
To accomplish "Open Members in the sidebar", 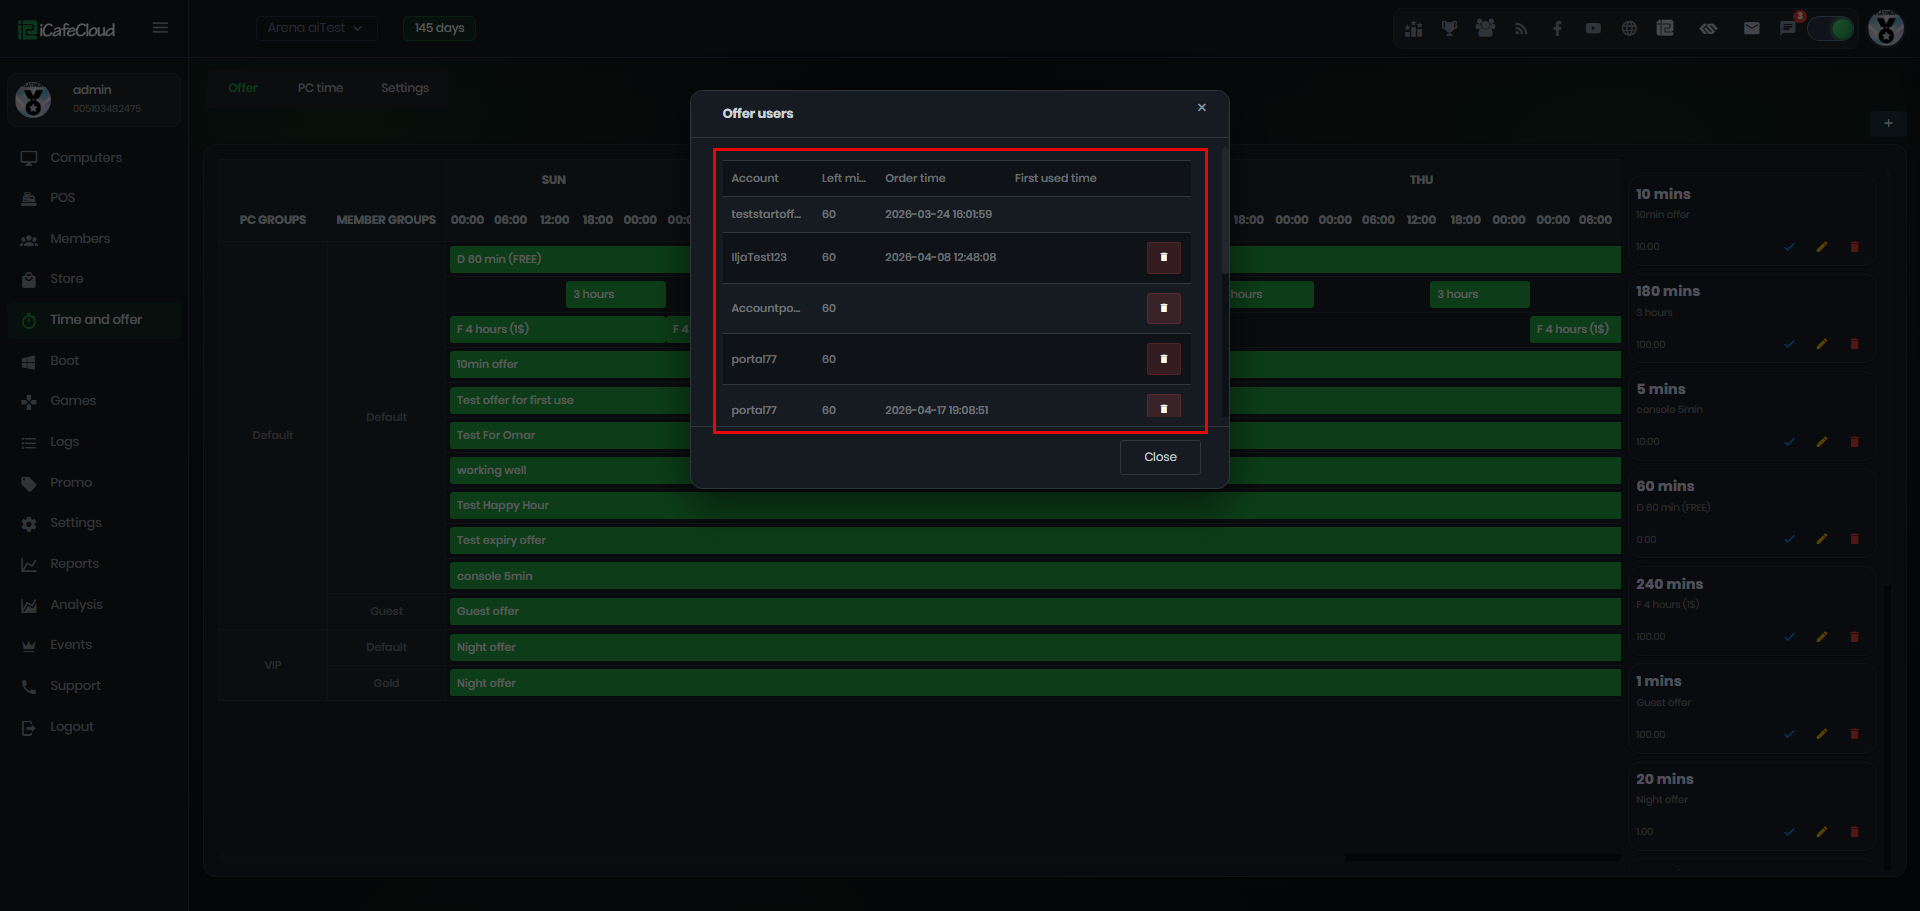I will click(94, 239).
